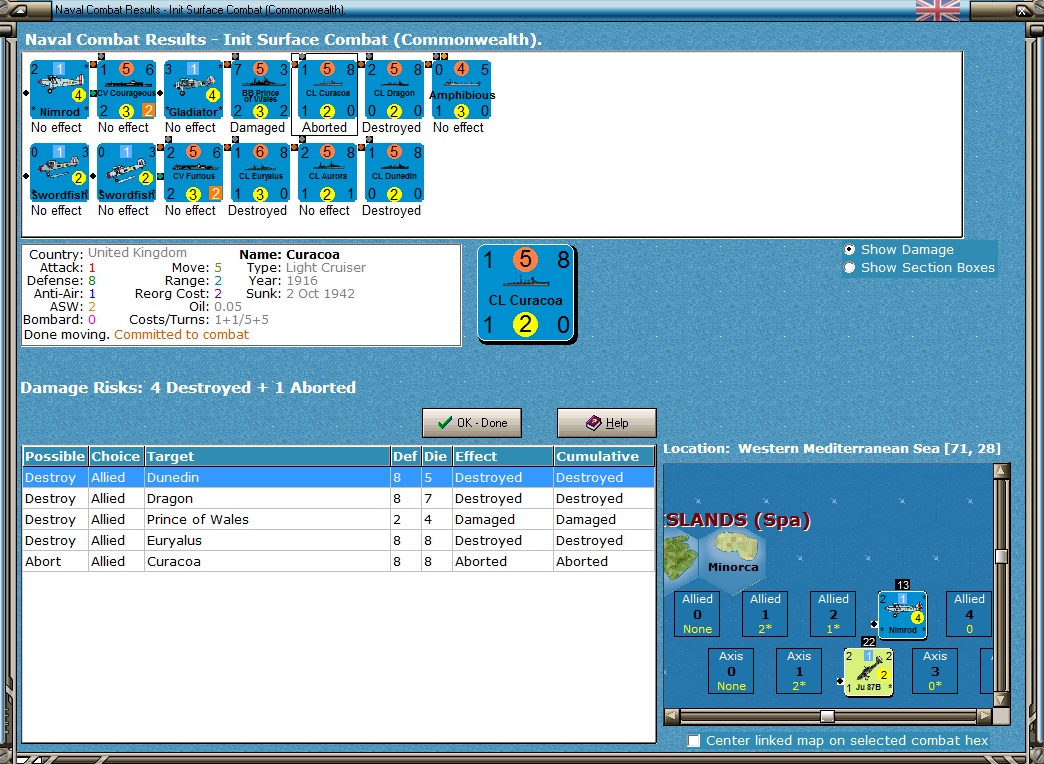Viewport: 1044px width, 764px height.
Task: Click OK - Done button
Action: click(x=472, y=423)
